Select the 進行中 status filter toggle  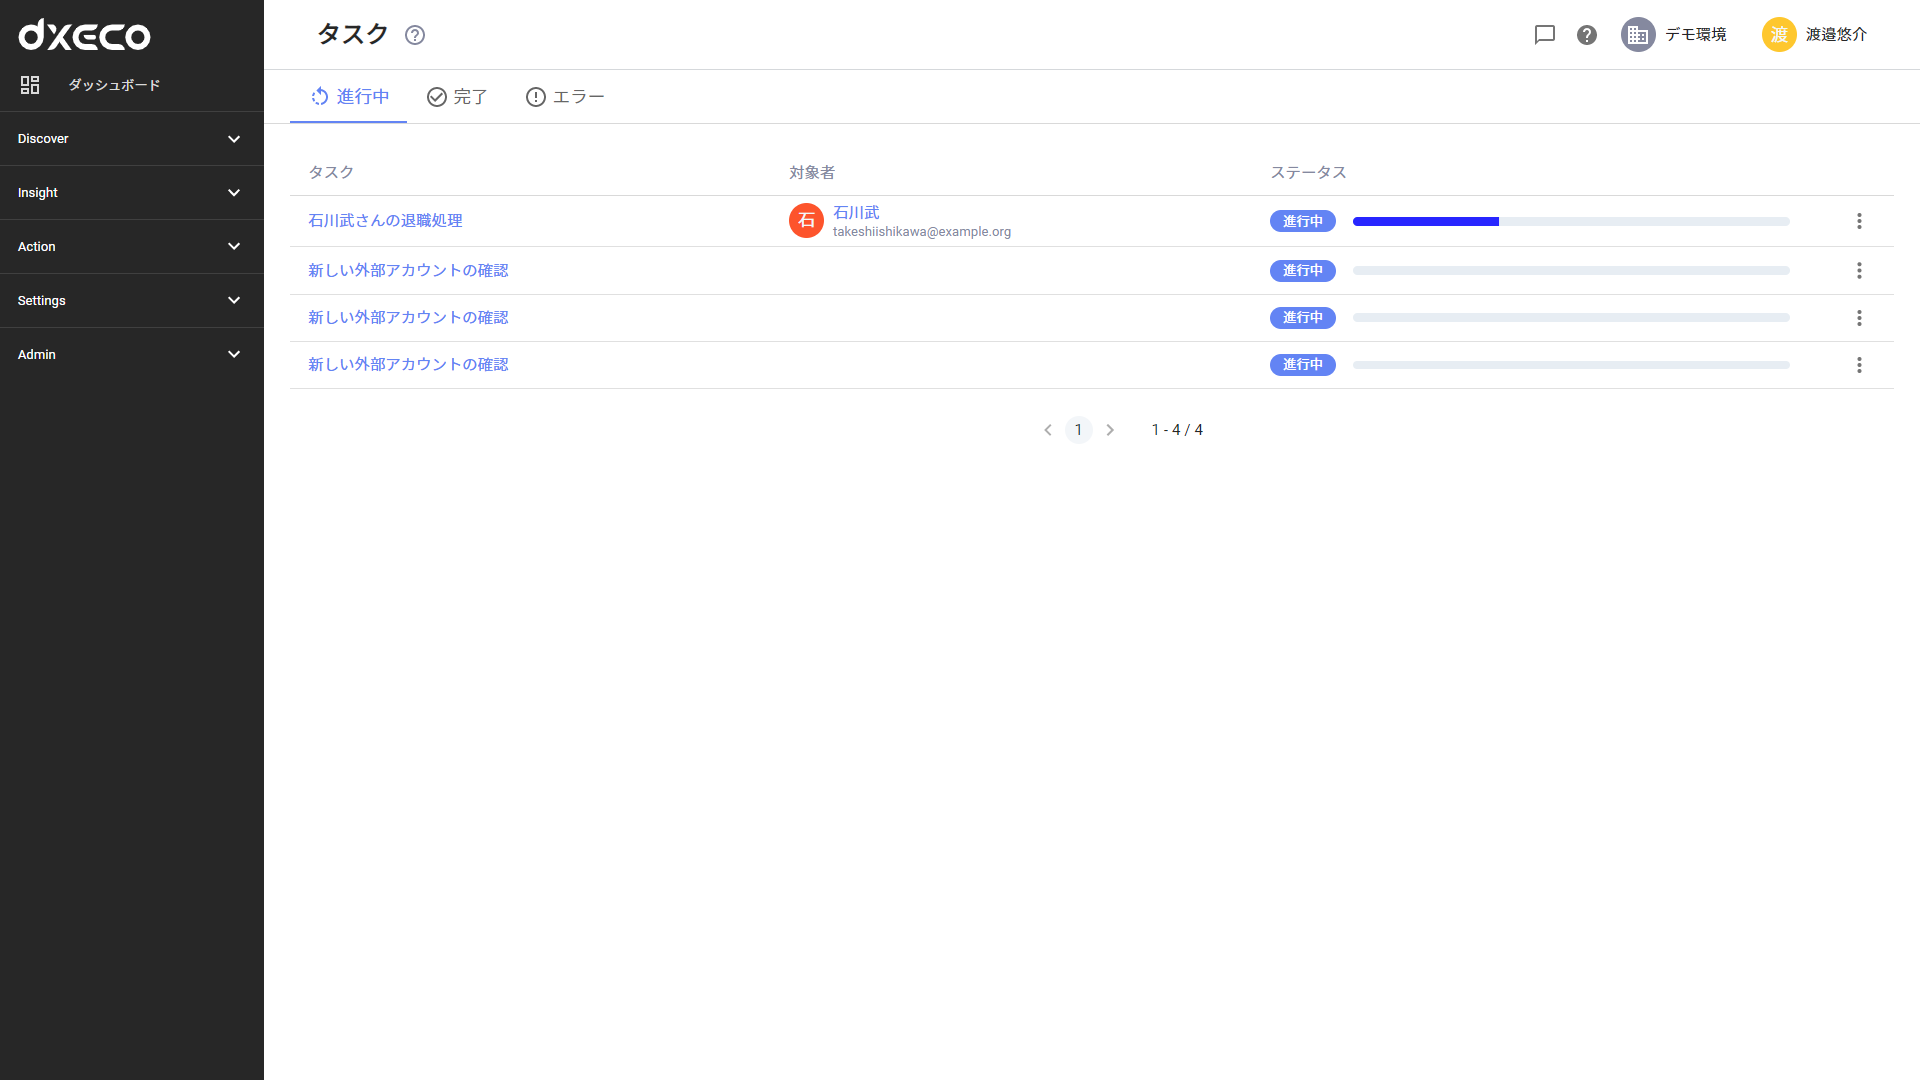pyautogui.click(x=348, y=96)
